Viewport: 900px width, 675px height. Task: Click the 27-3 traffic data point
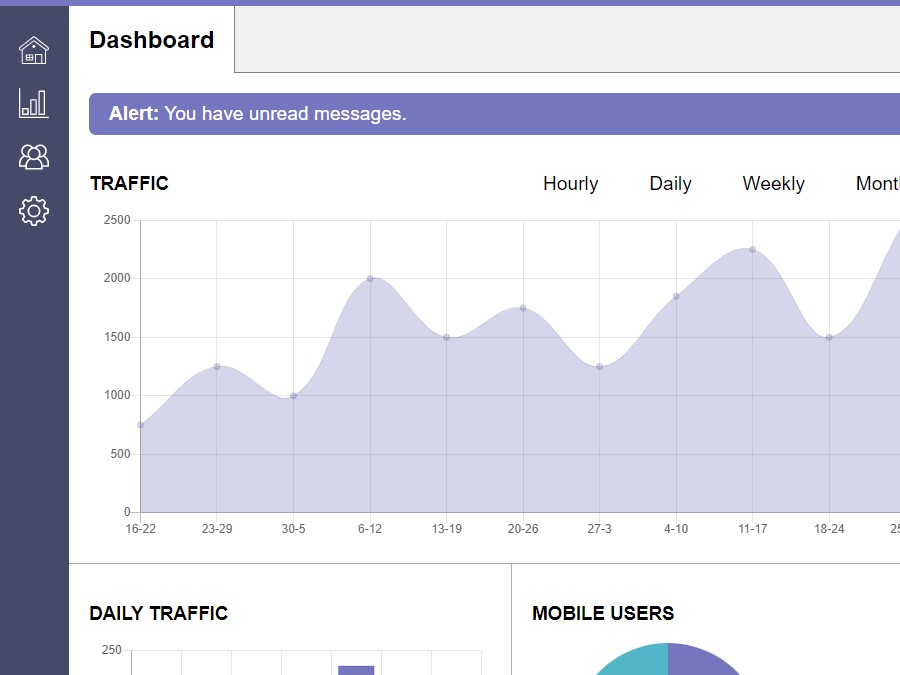coord(599,367)
